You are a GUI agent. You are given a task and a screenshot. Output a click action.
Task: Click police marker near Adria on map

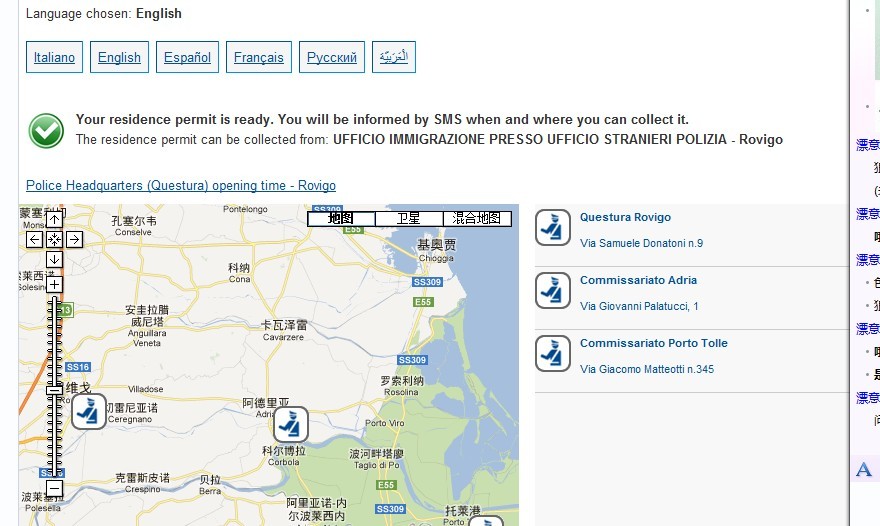pyautogui.click(x=291, y=425)
